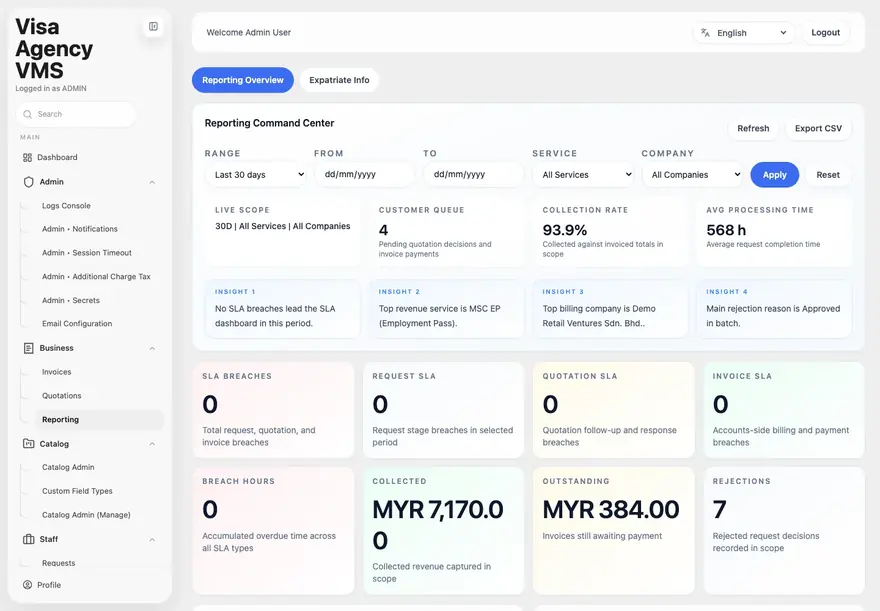Viewport: 880px width, 611px height.
Task: Open Admin Session Timeout menu item
Action: click(x=86, y=253)
